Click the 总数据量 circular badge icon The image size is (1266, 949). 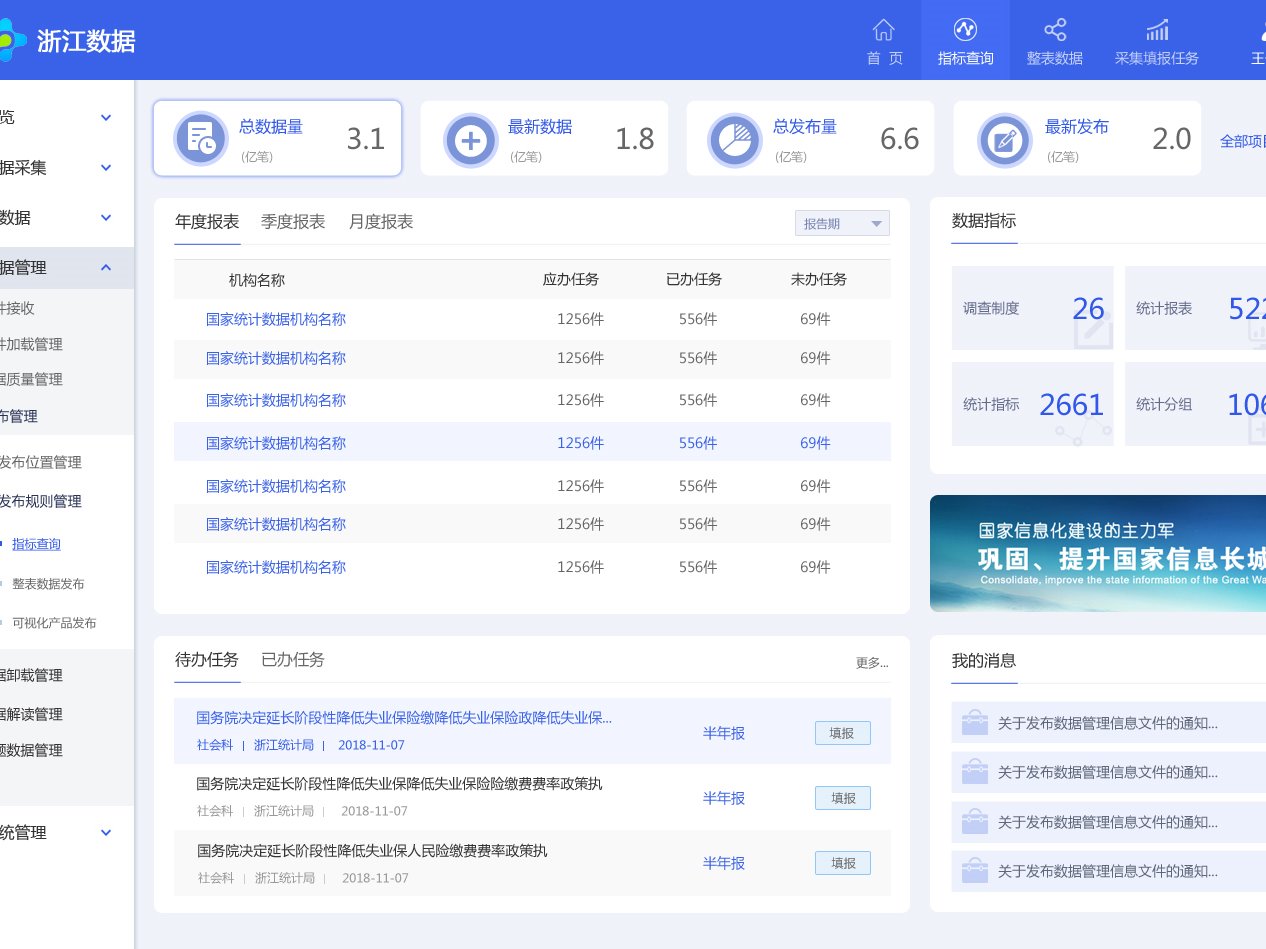click(x=200, y=139)
